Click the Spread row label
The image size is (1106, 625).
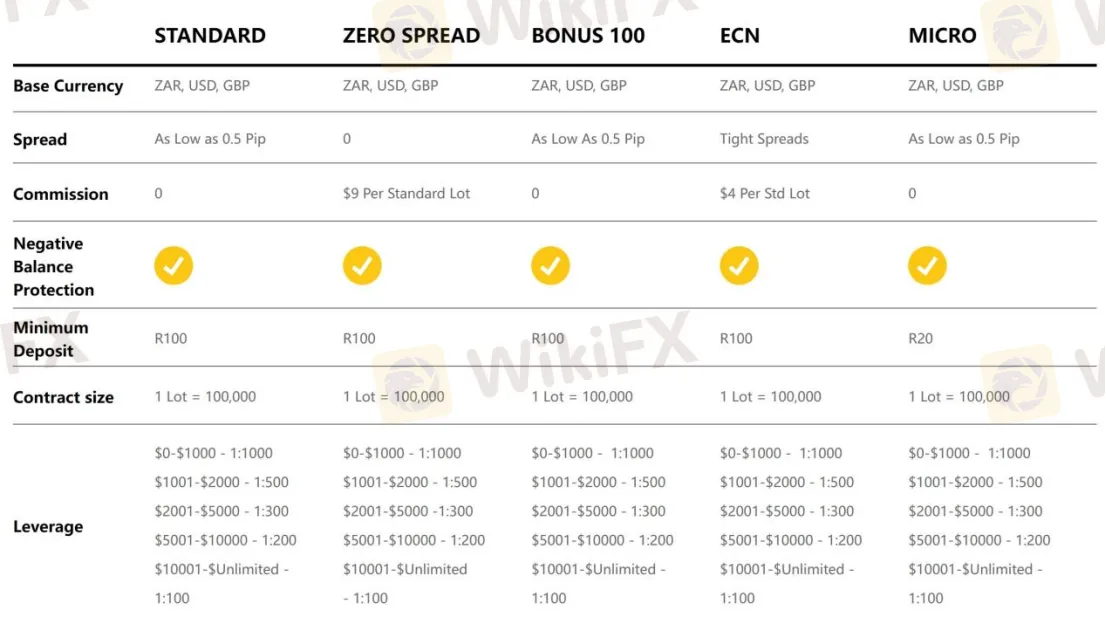click(40, 140)
